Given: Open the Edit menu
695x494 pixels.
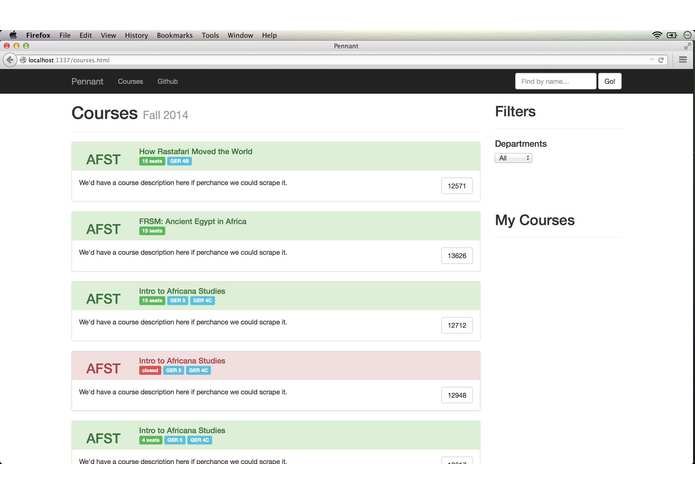Looking at the screenshot, I should pos(86,35).
